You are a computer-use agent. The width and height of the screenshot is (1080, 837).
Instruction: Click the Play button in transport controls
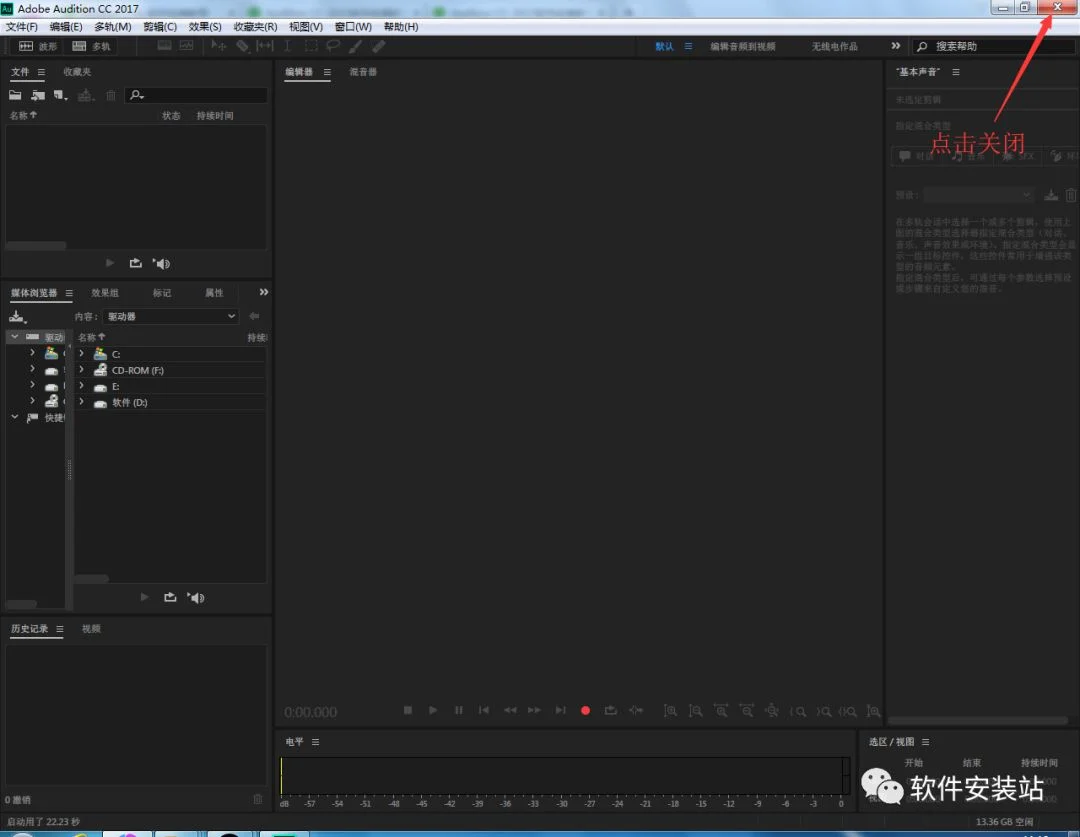(x=433, y=710)
